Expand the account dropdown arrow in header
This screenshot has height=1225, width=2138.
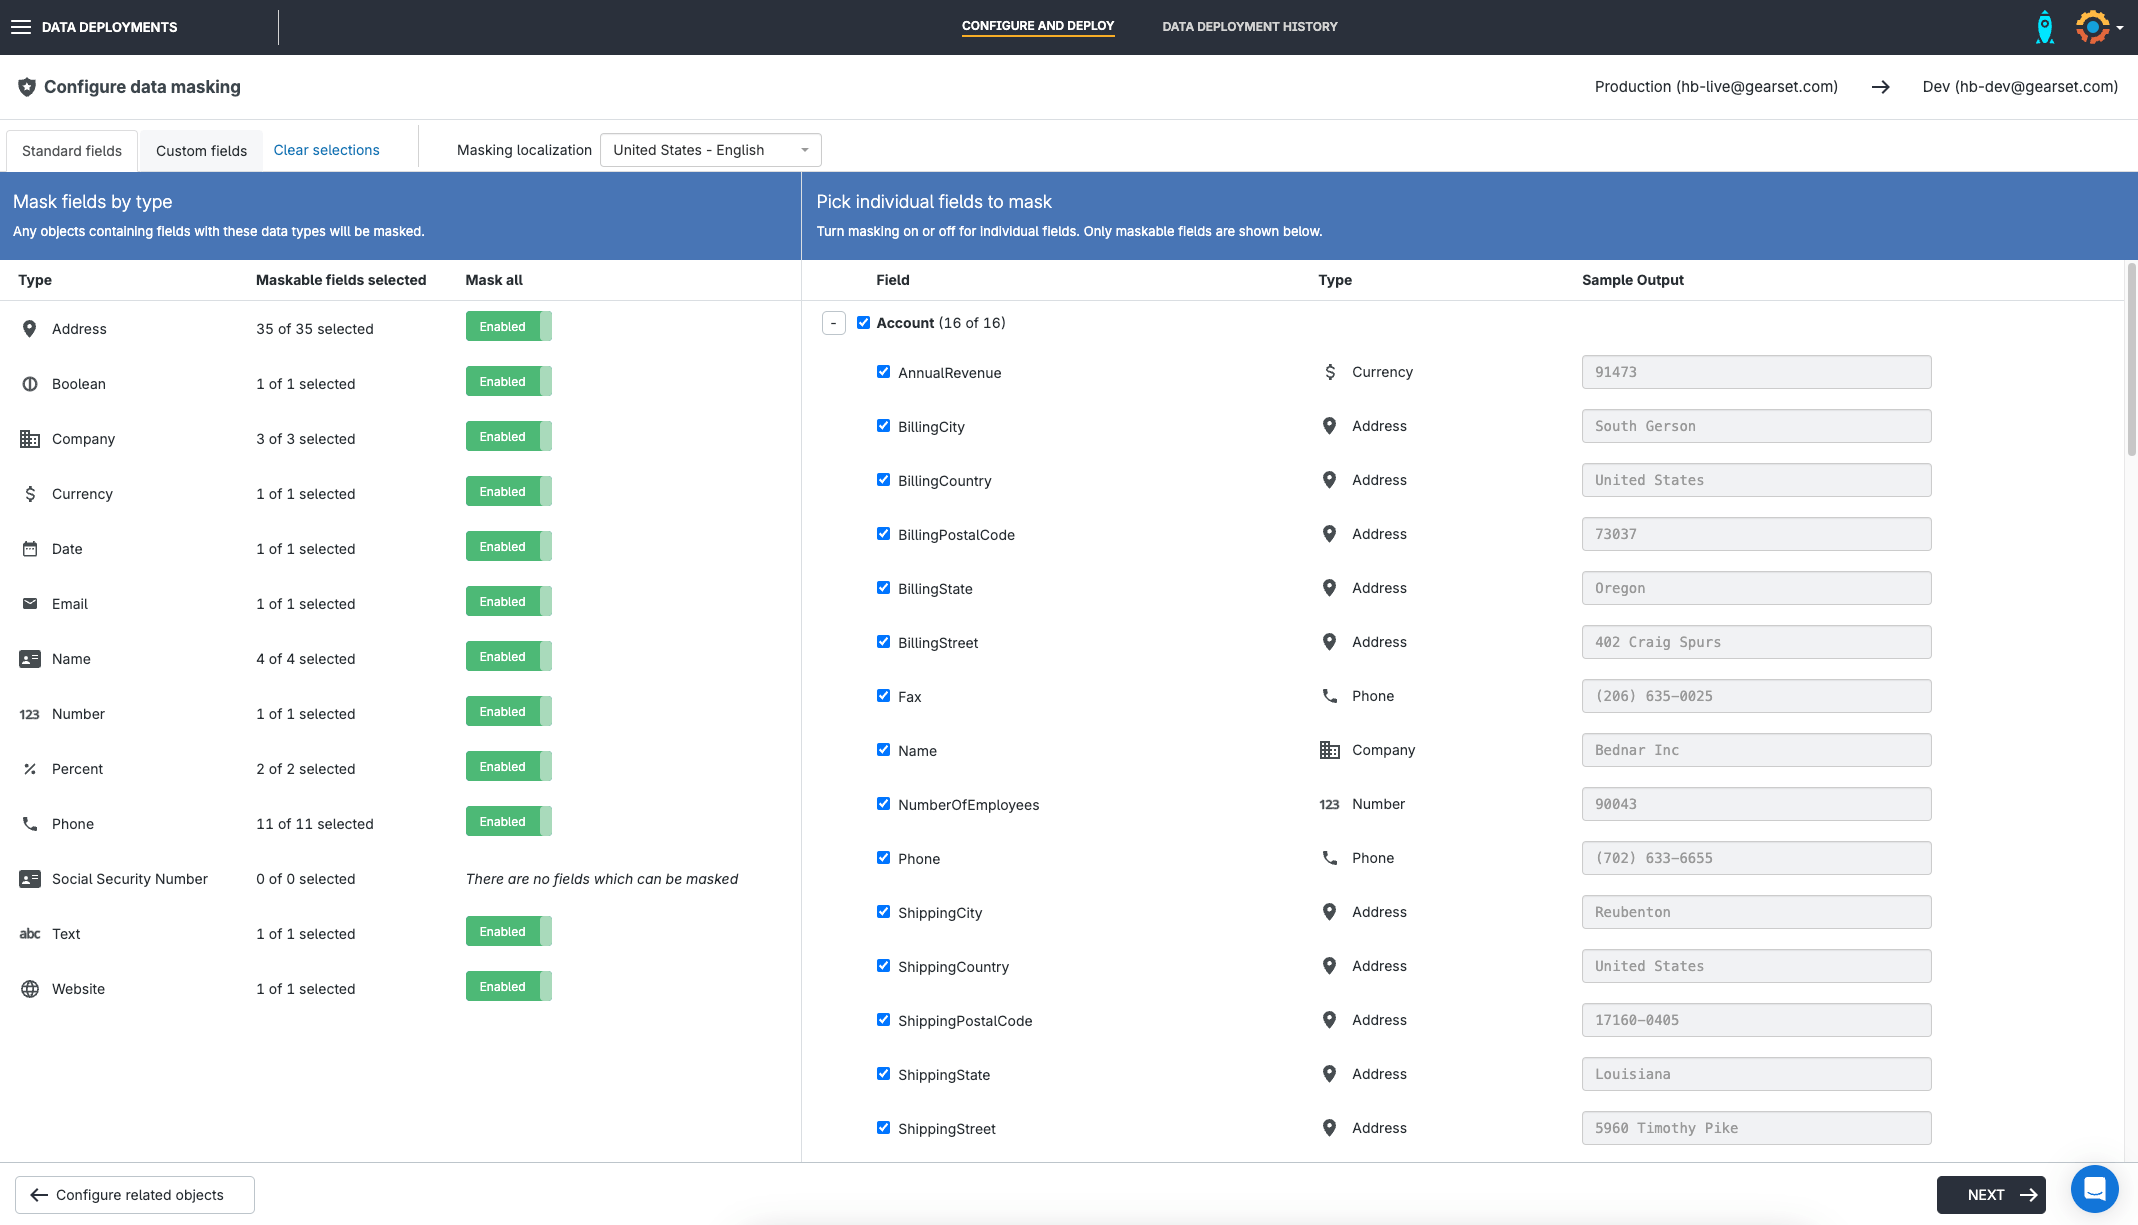click(x=2120, y=28)
